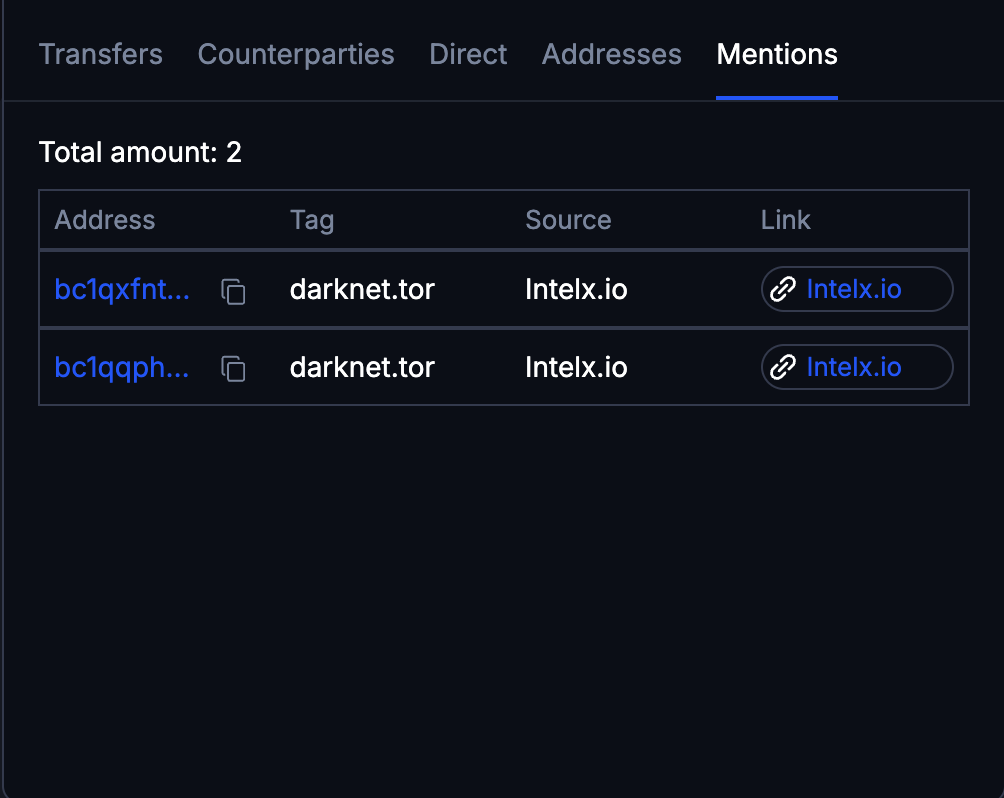Select the Intelx.io source text in second row
1004x798 pixels.
coord(576,367)
